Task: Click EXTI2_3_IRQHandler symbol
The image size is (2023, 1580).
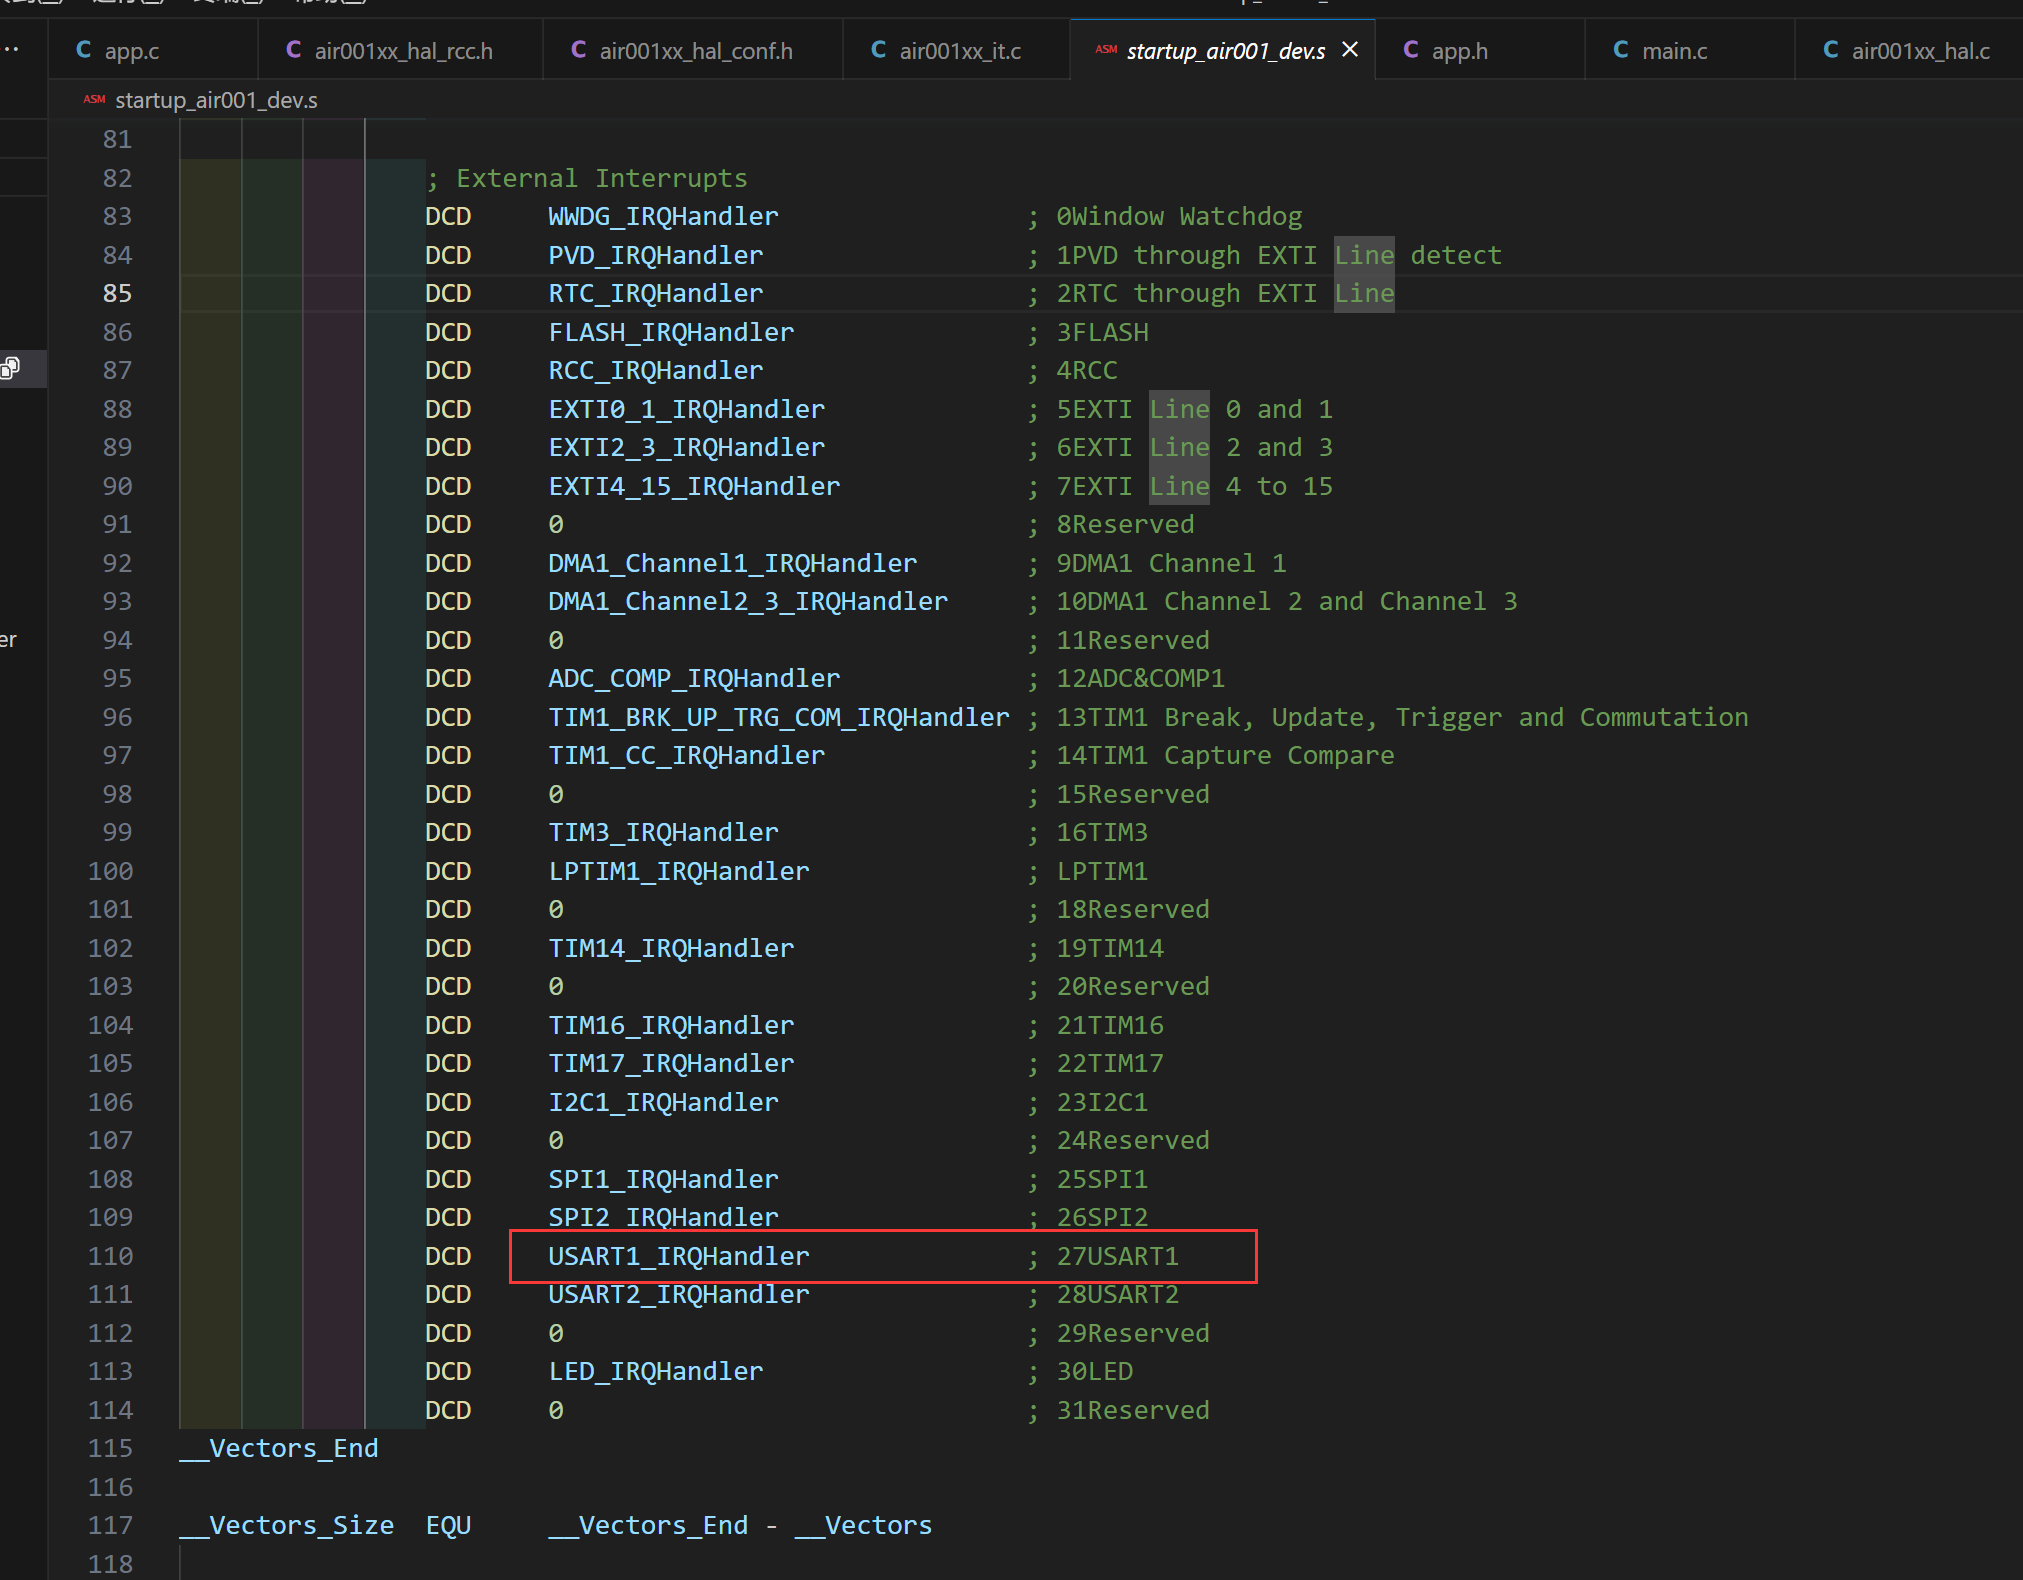Action: point(686,448)
